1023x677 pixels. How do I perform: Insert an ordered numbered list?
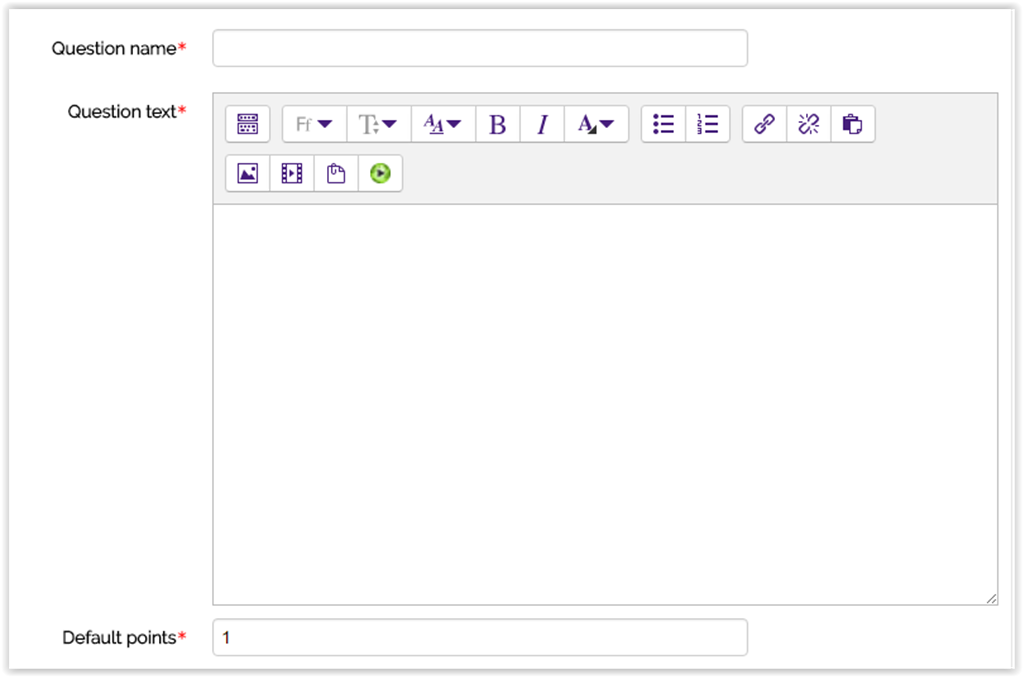[707, 123]
